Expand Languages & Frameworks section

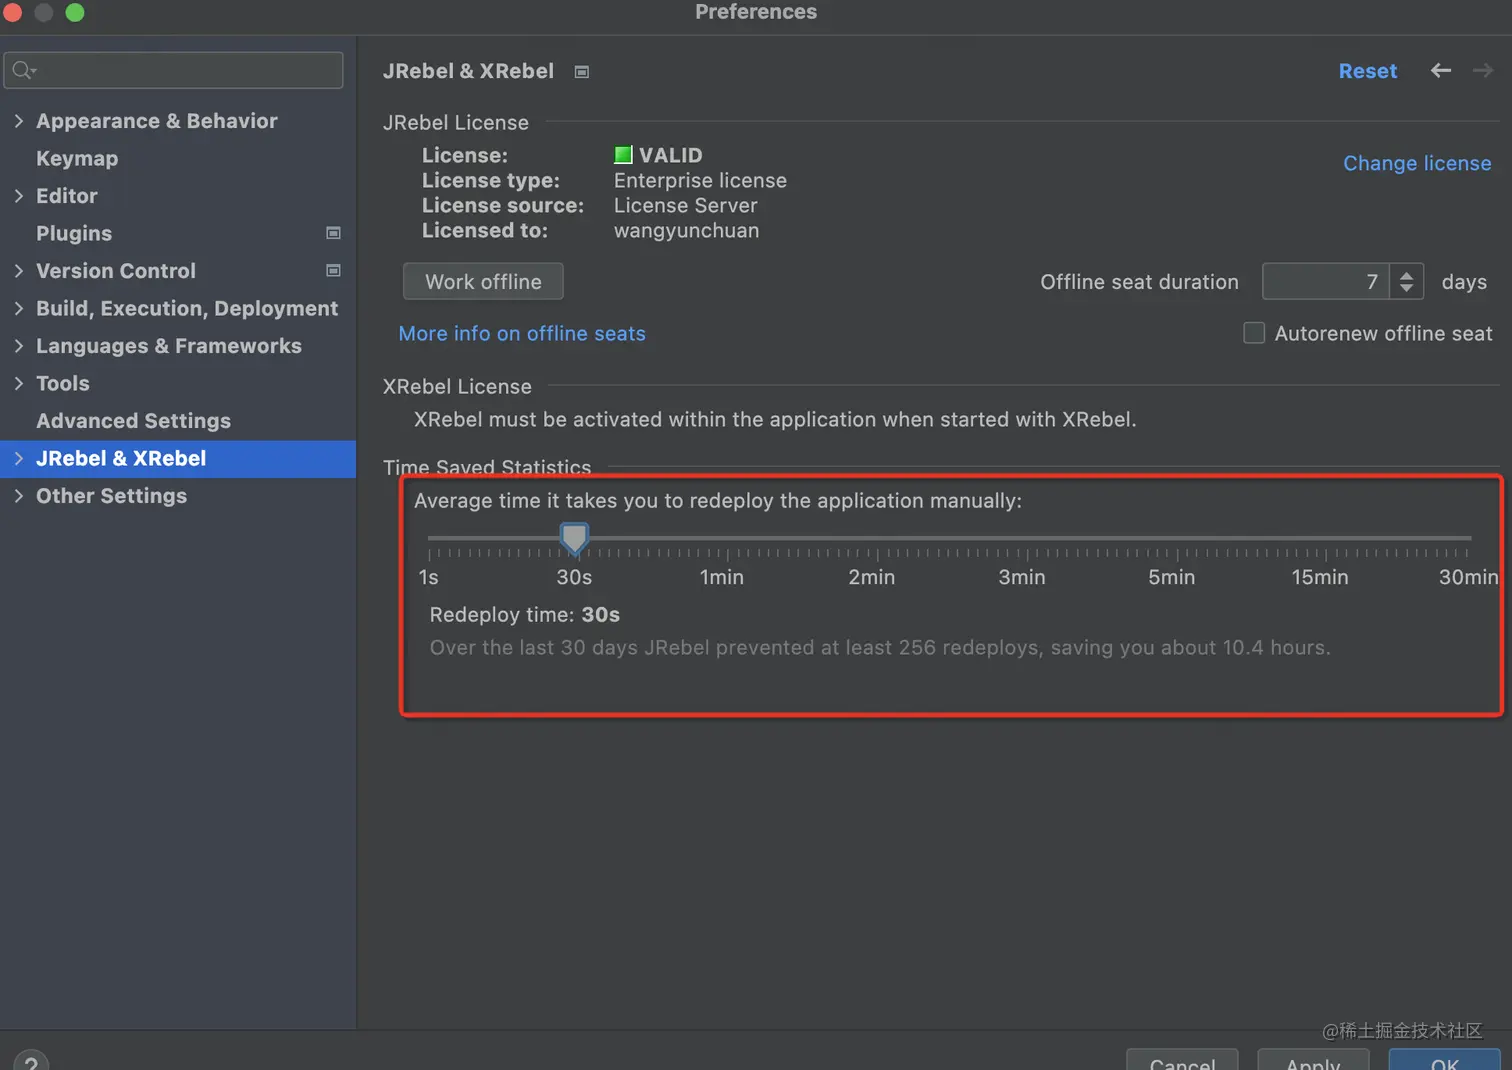click(x=19, y=345)
